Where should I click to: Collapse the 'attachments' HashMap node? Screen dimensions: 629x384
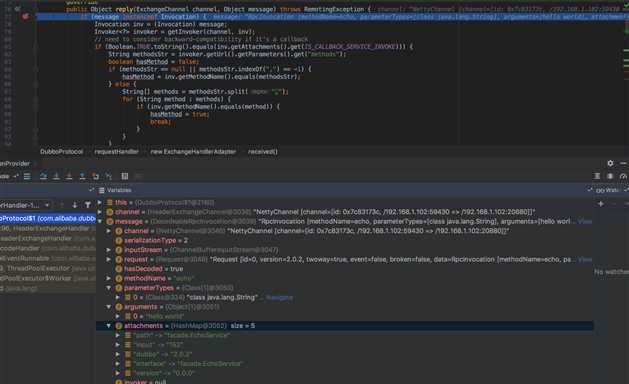tap(109, 326)
